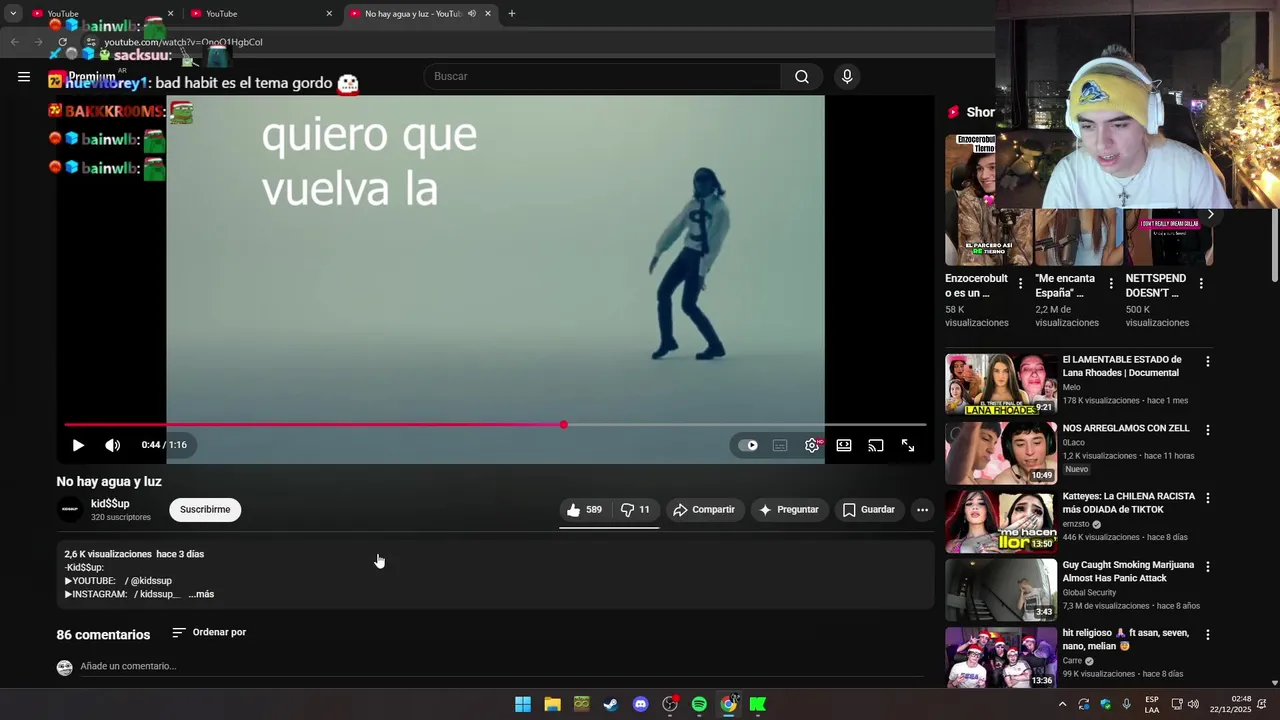The height and width of the screenshot is (720, 1280).
Task: Mute the video volume
Action: click(x=112, y=445)
